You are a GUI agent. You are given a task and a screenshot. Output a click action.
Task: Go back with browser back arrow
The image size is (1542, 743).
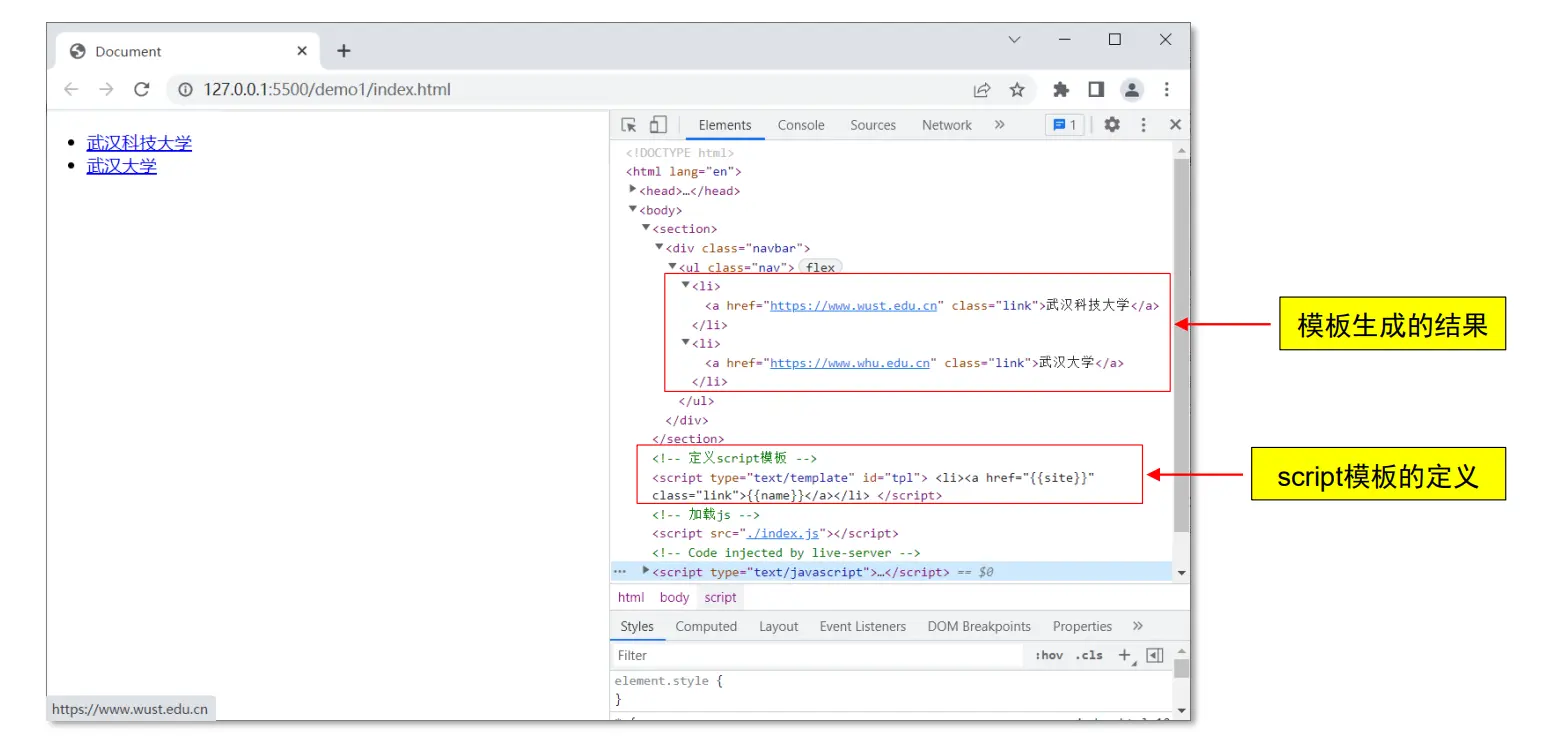click(71, 89)
